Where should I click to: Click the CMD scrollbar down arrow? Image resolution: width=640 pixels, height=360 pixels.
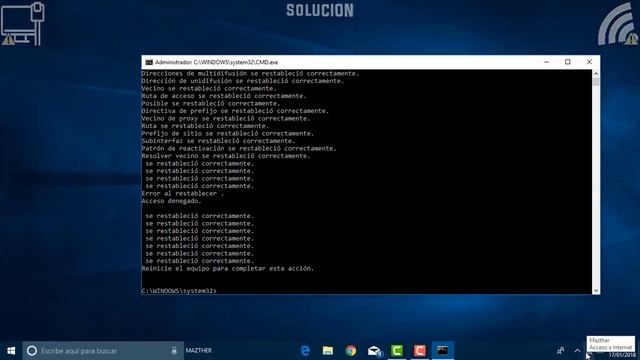tap(596, 290)
